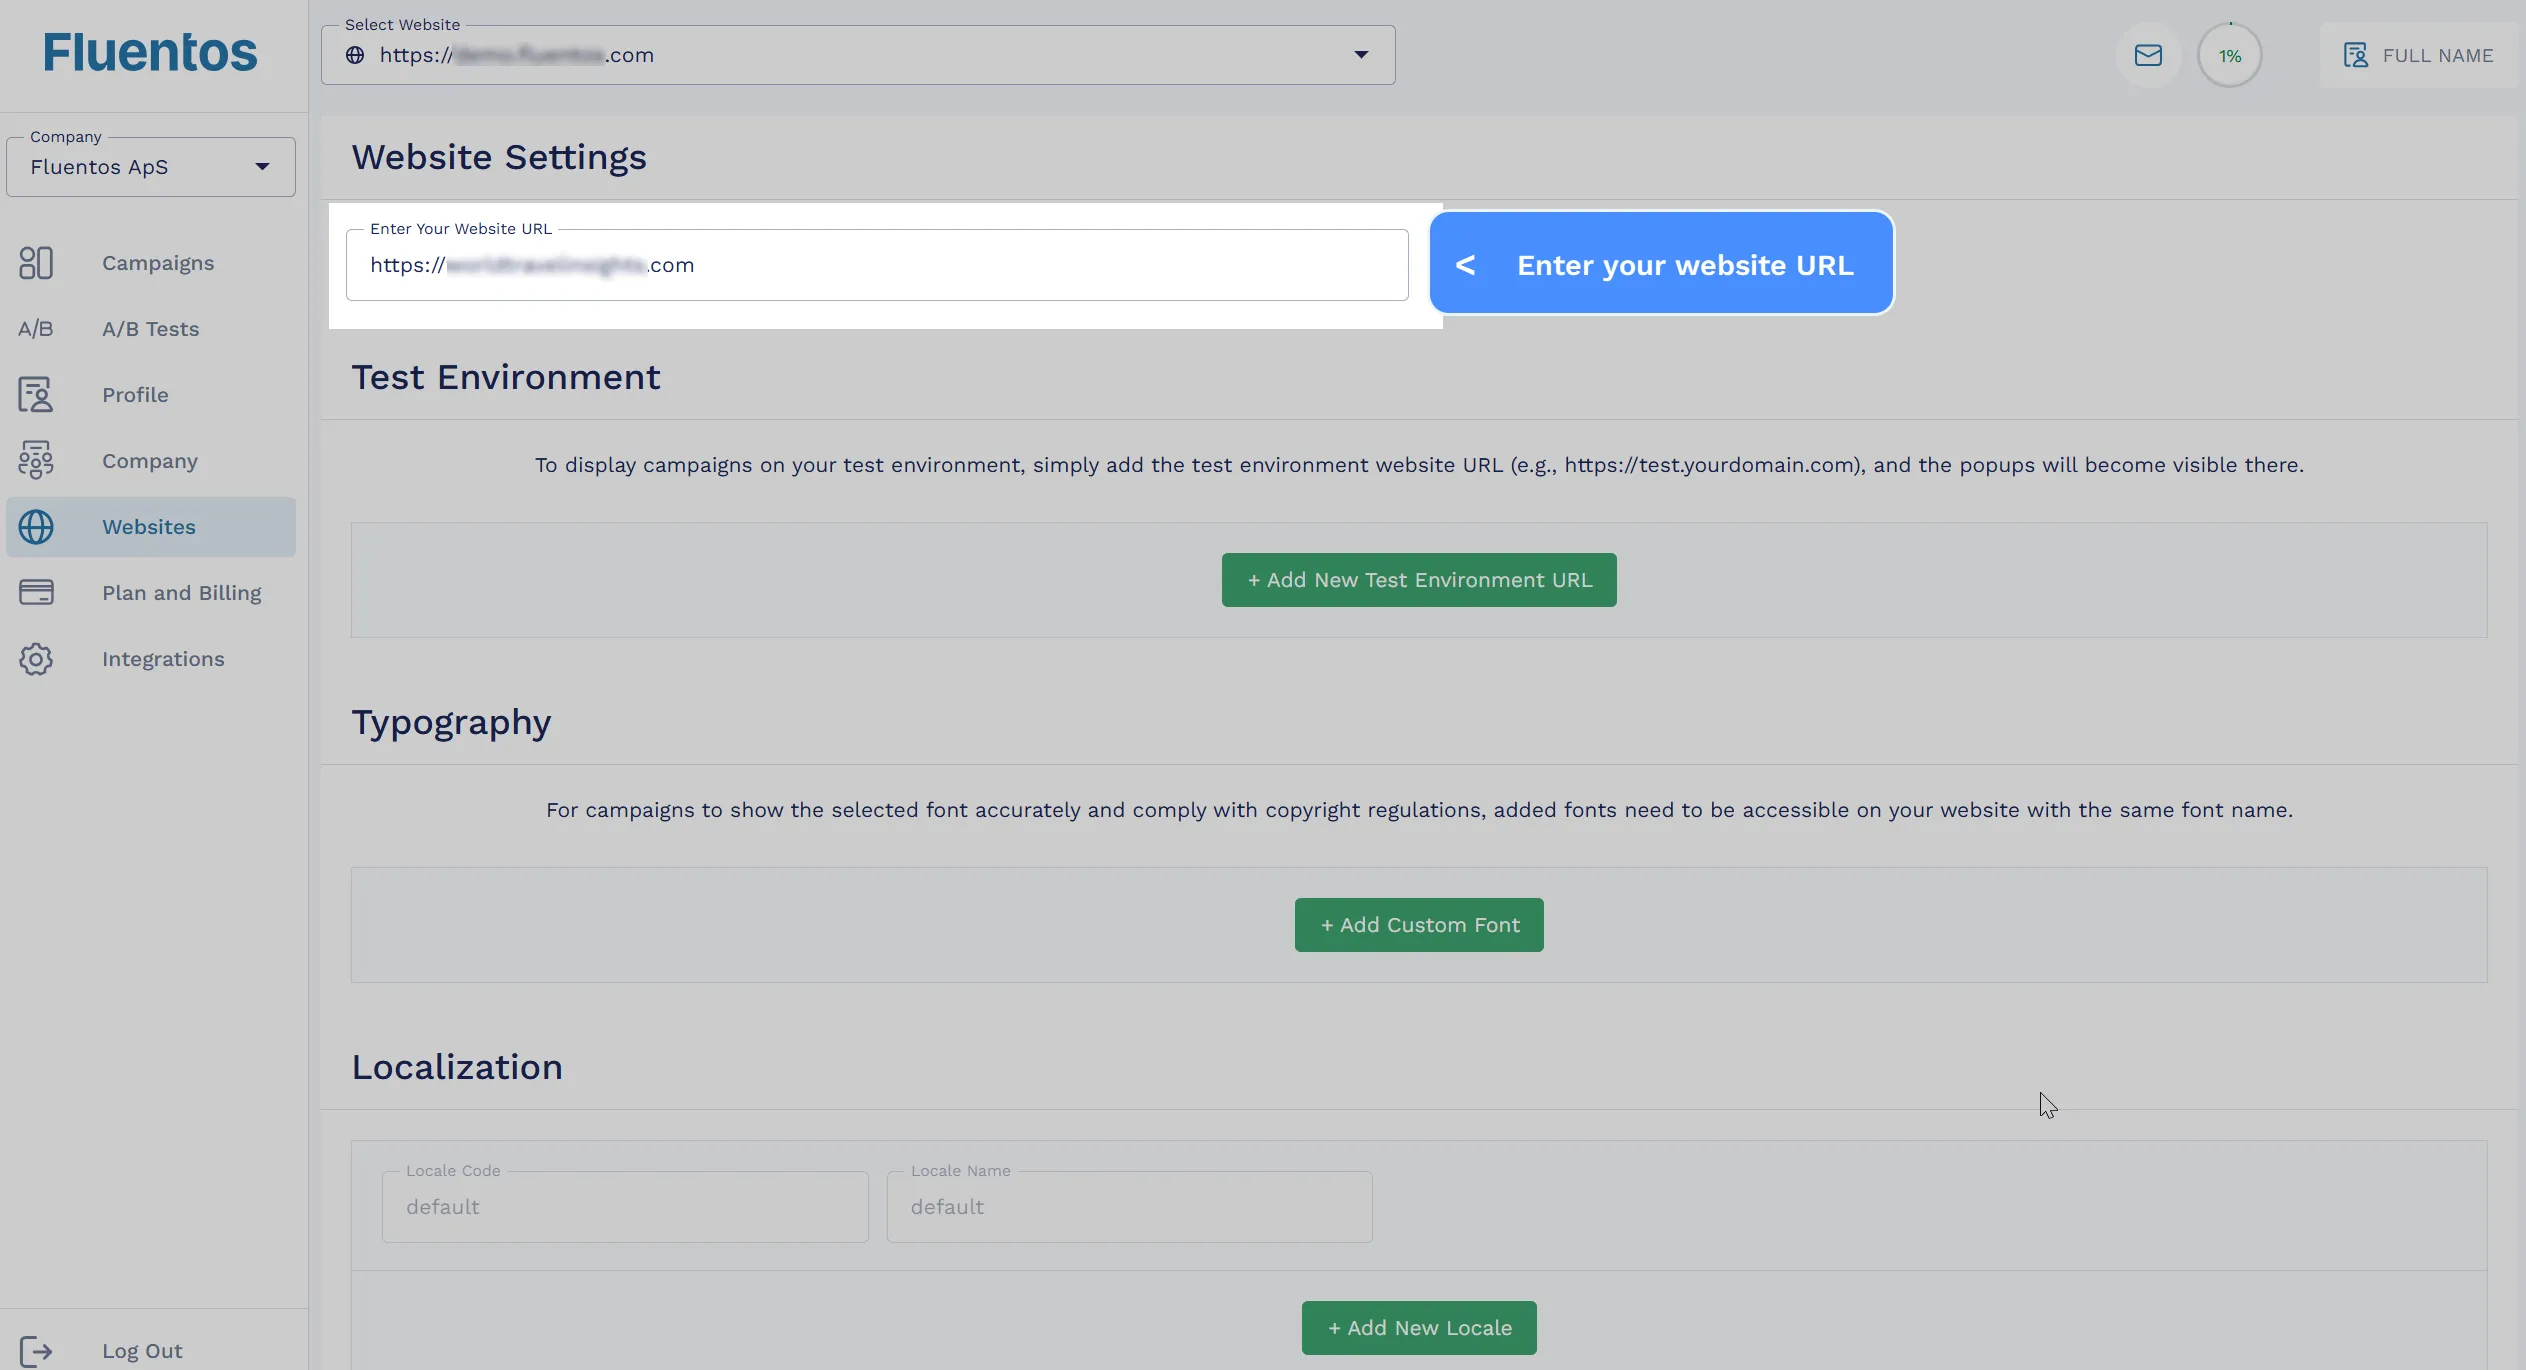Open the Profile menu item
Viewport: 2526px width, 1370px height.
(151, 395)
